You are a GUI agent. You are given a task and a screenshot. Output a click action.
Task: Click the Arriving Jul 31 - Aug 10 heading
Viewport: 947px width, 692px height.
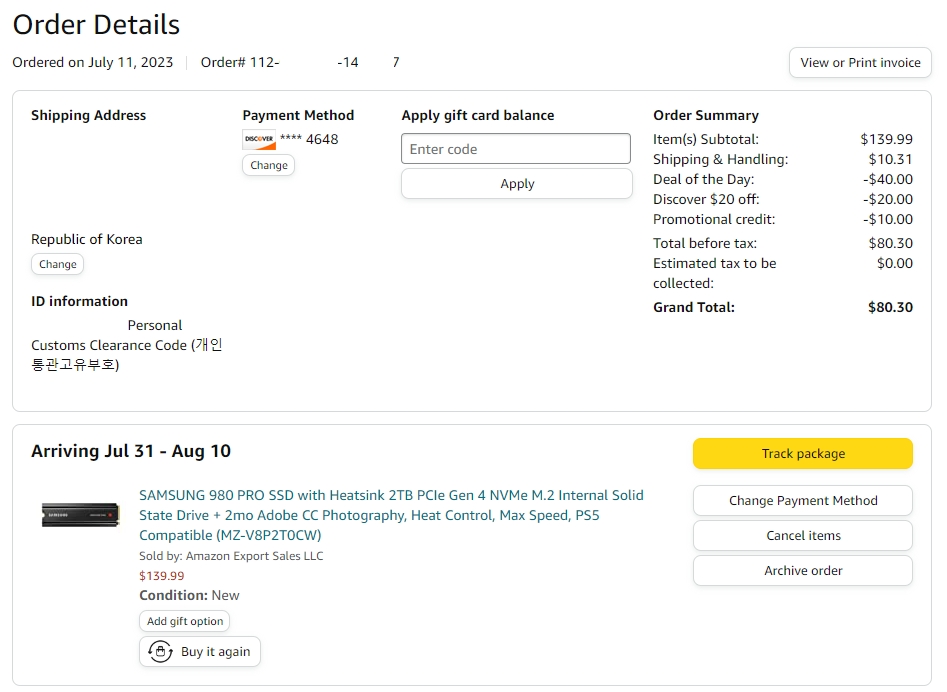(131, 451)
